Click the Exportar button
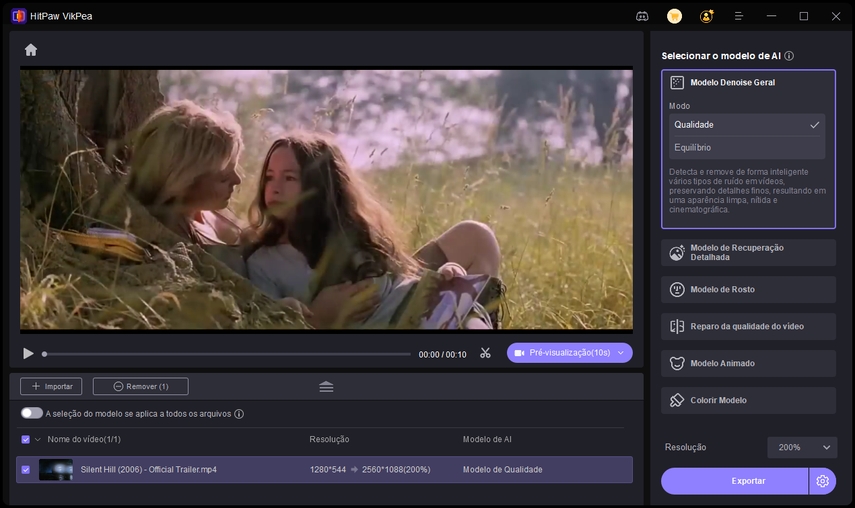Viewport: 855px width, 508px height. click(x=734, y=481)
